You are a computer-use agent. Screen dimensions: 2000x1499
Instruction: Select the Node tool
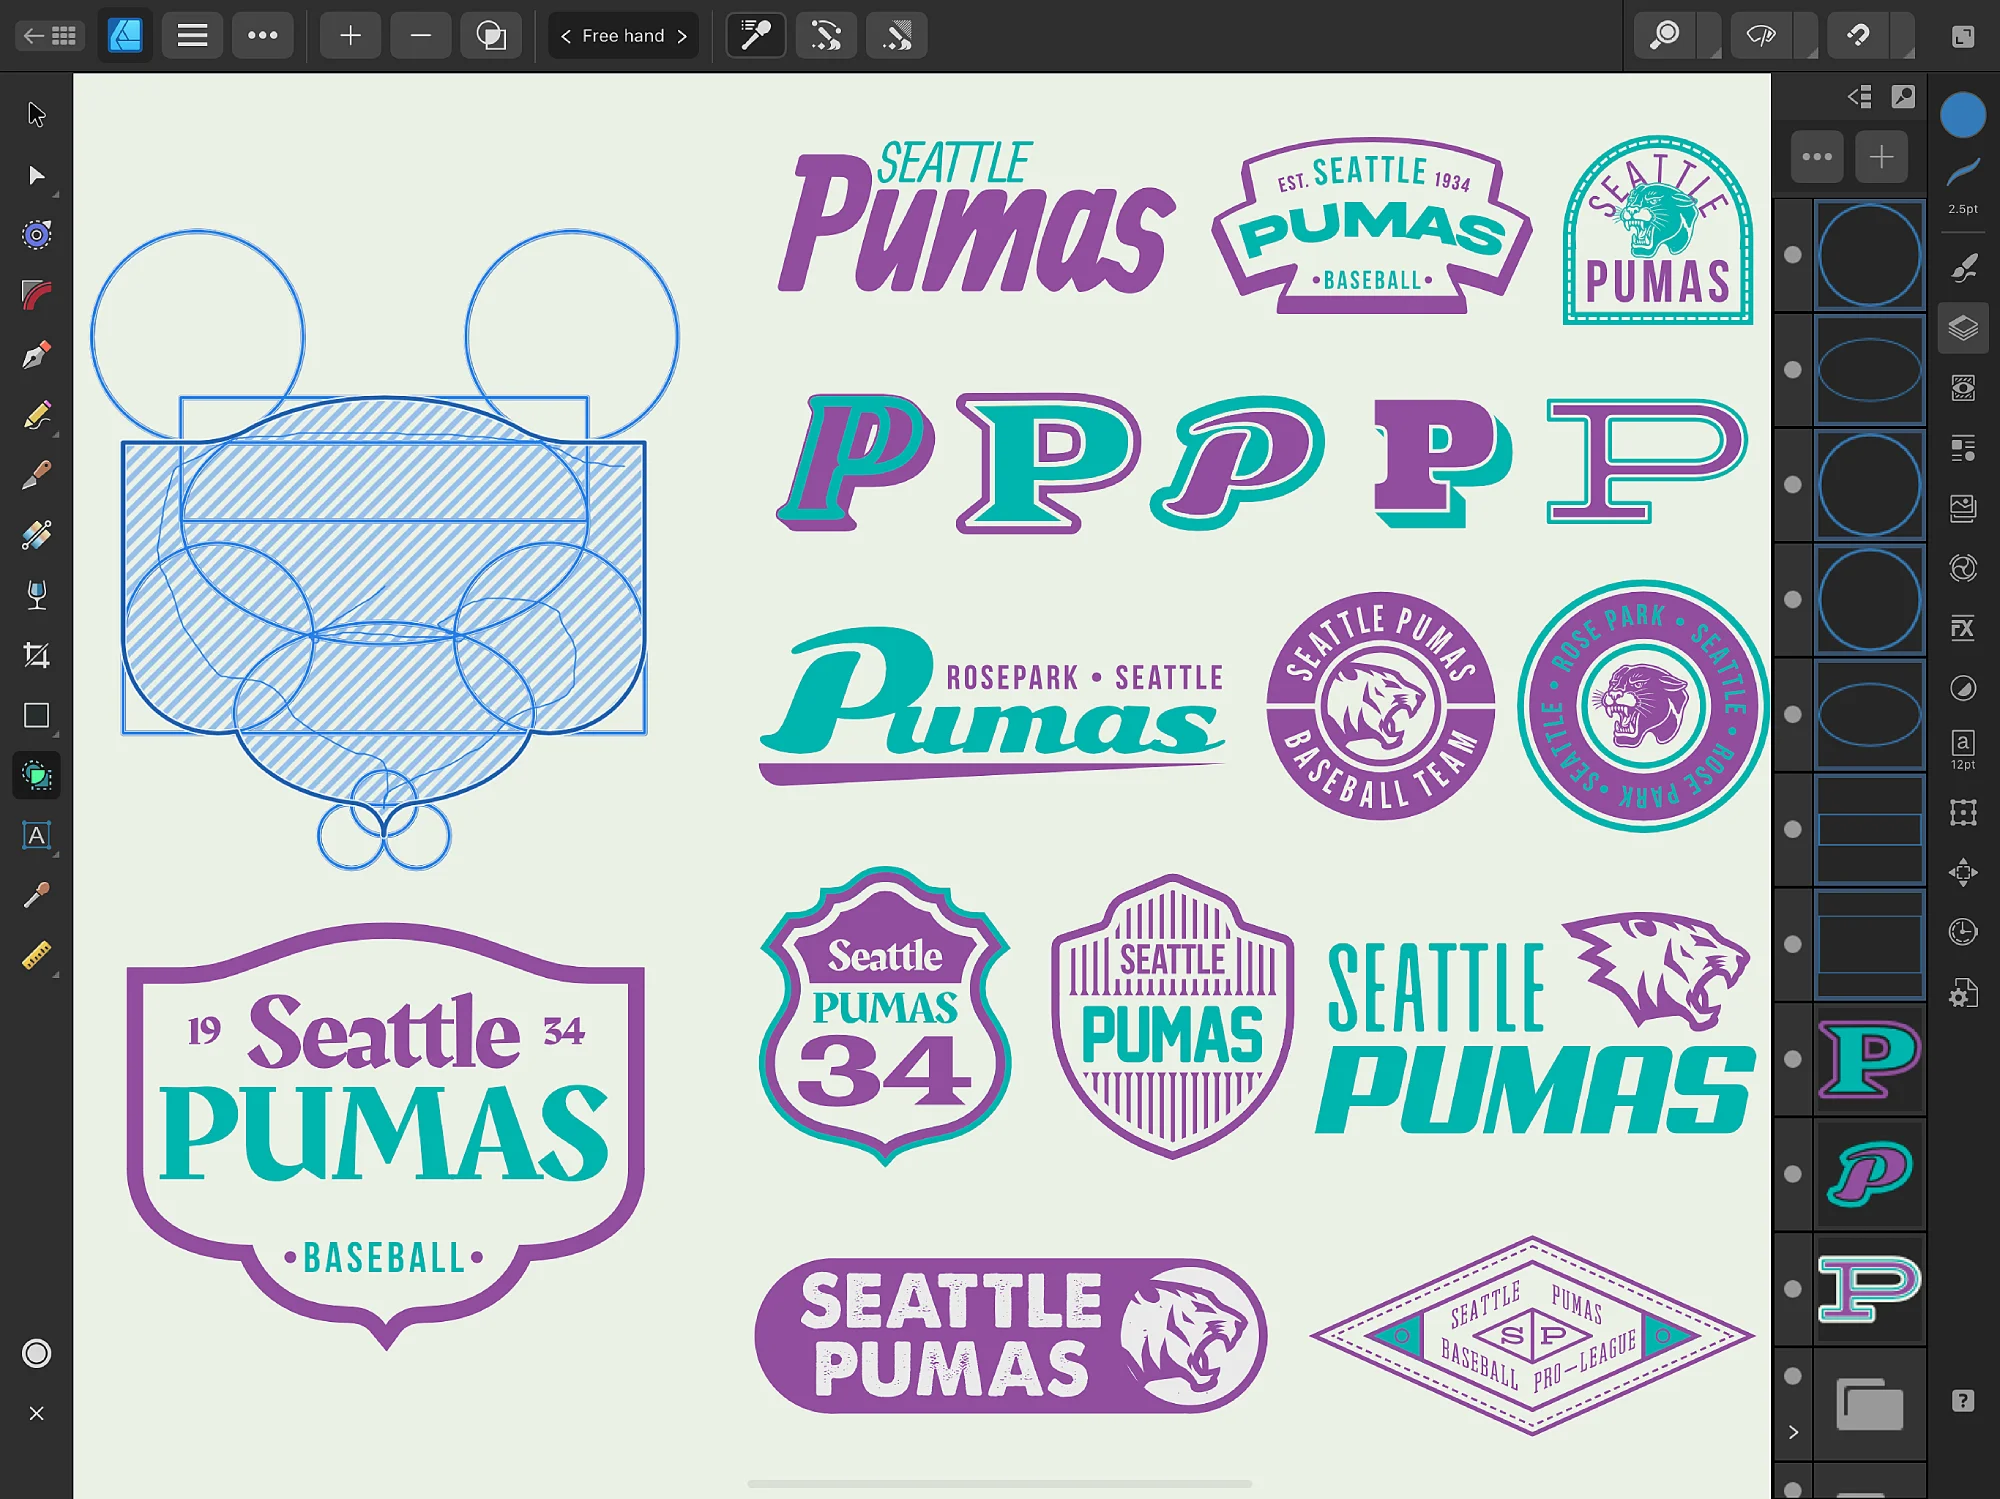[x=36, y=175]
